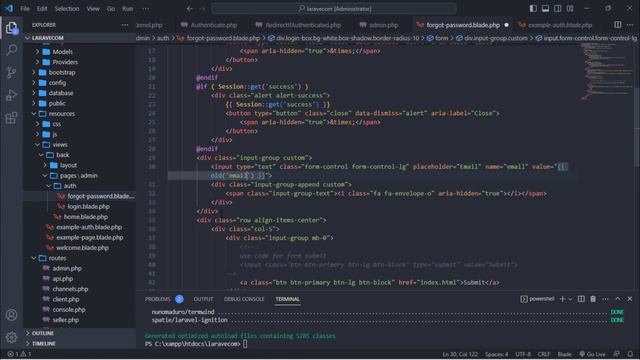This screenshot has width=640, height=360.
Task: Open the Search view in the activity bar
Action: (11, 50)
